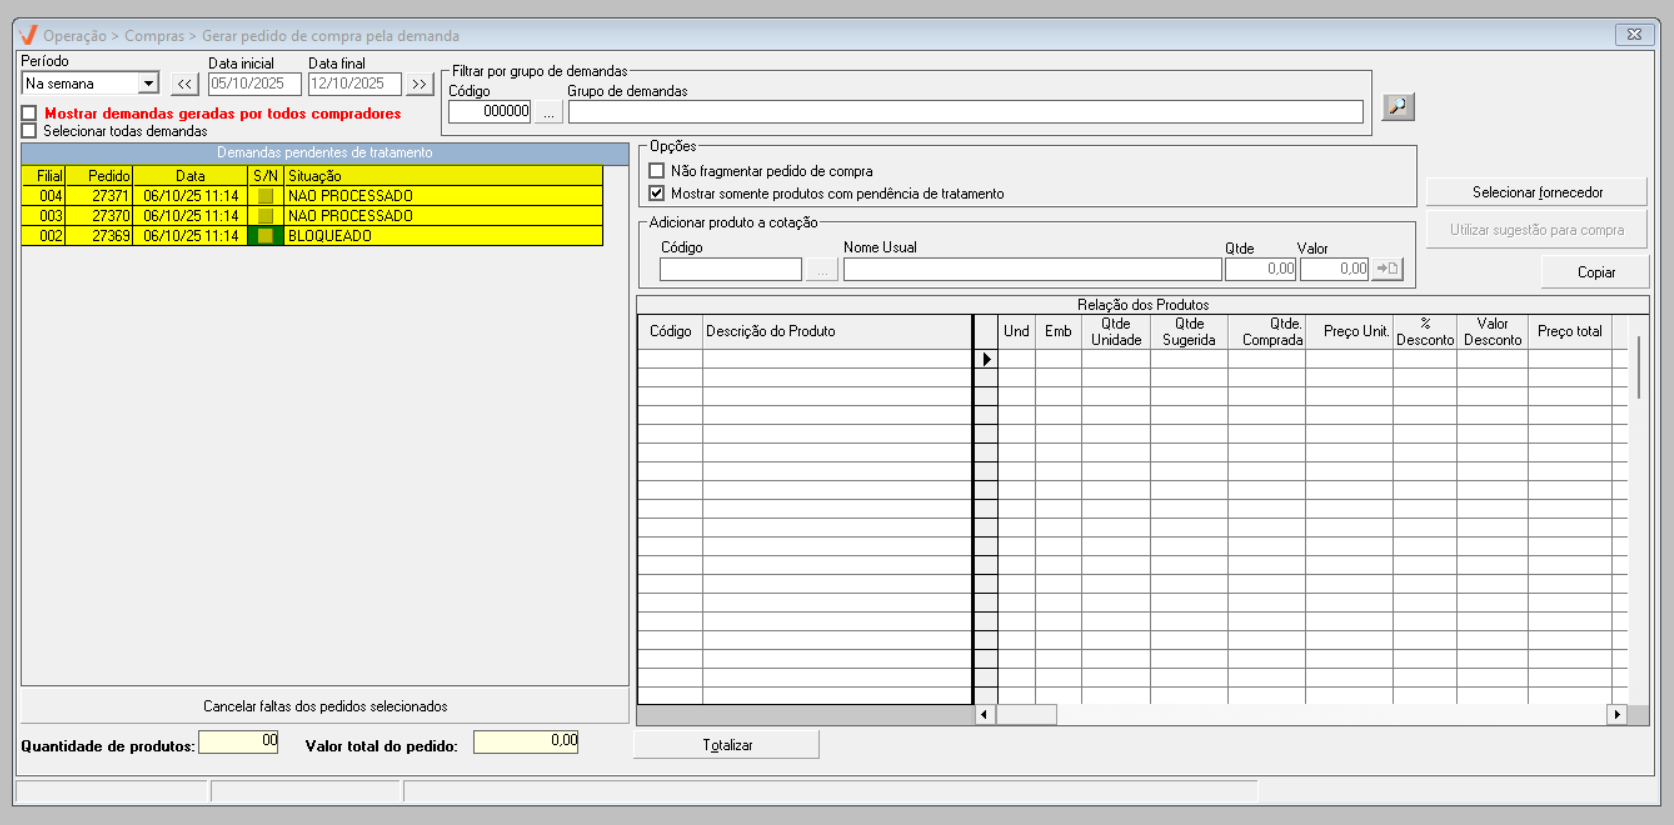Click Cancelar faltas dos pedidos selecionados
Screen dimensions: 1674x825
[x=325, y=706]
